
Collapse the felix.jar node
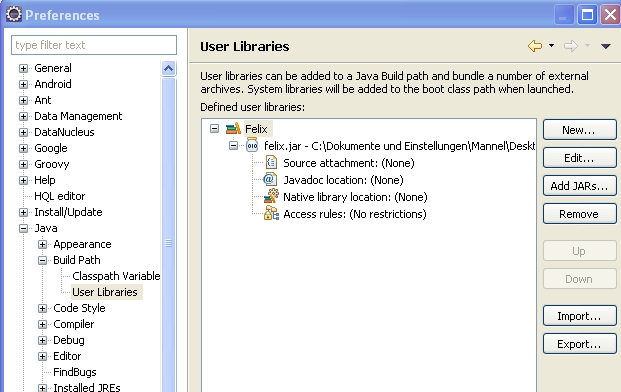[233, 146]
